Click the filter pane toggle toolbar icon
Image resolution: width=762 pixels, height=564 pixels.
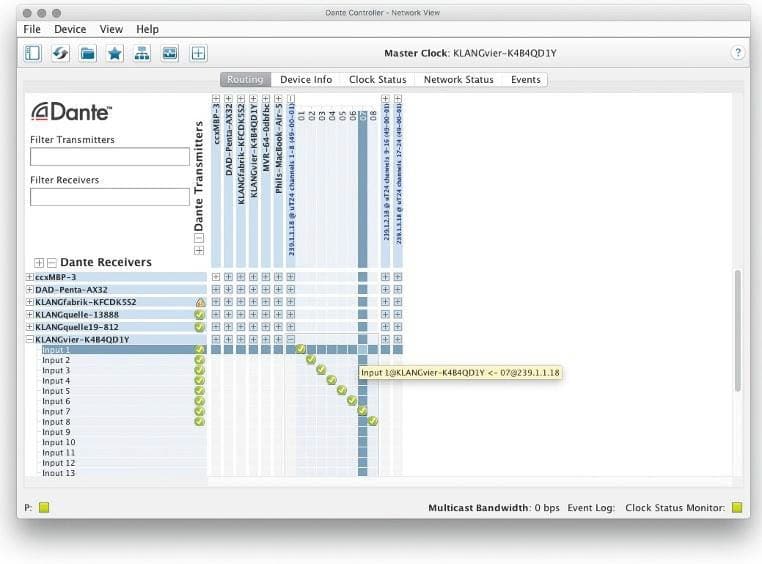click(x=33, y=53)
